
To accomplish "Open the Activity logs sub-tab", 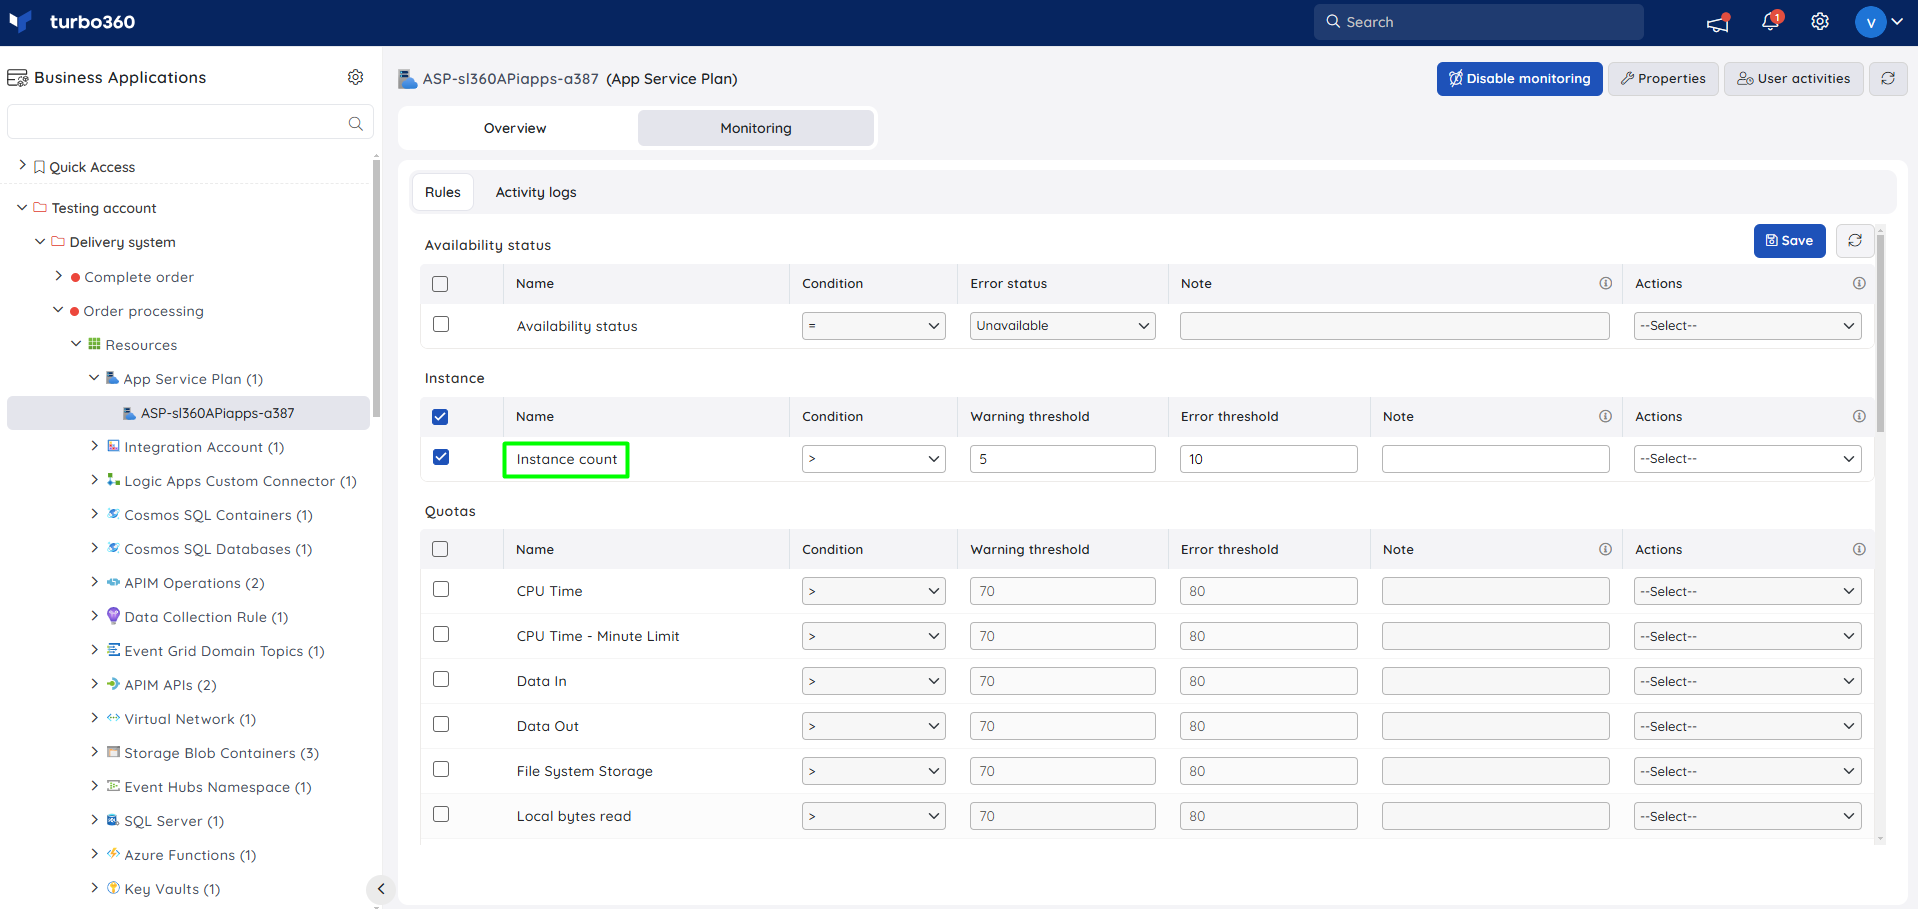I will click(536, 192).
